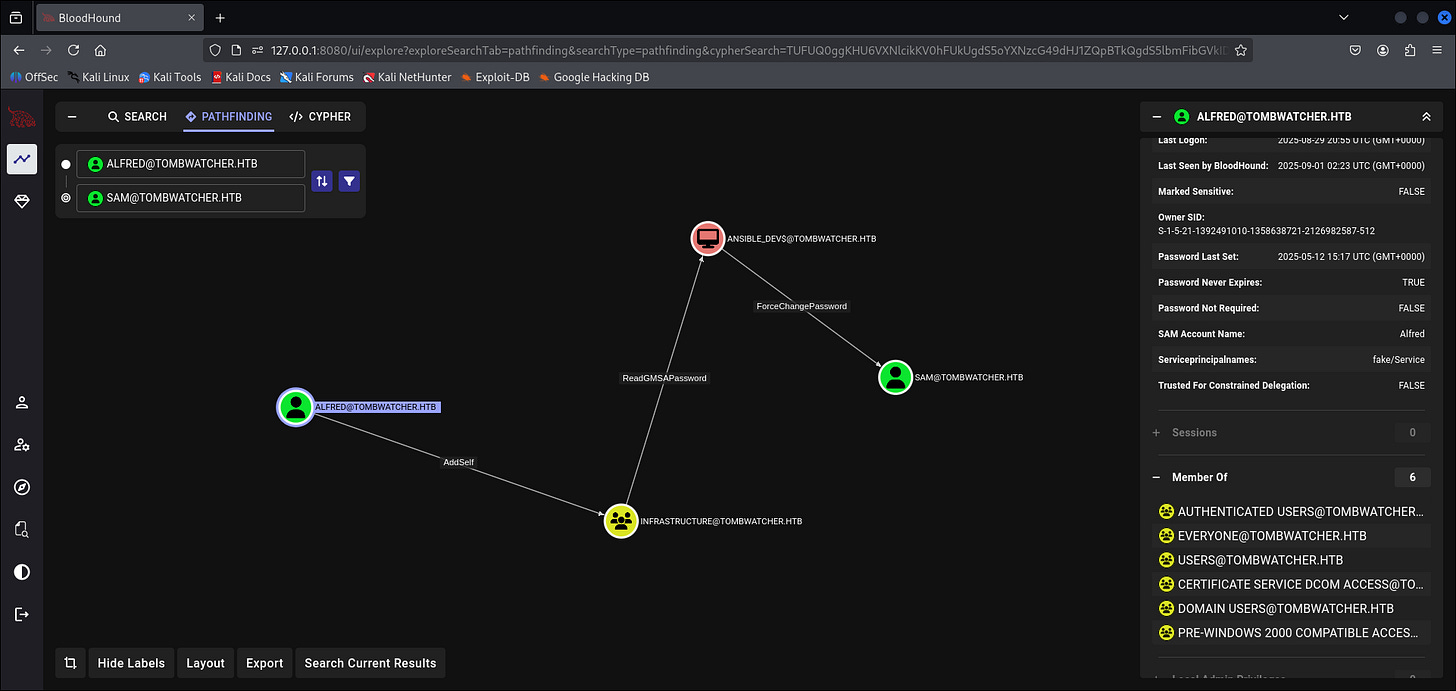Switch to the Search tab
The height and width of the screenshot is (691, 1456).
pyautogui.click(x=137, y=117)
